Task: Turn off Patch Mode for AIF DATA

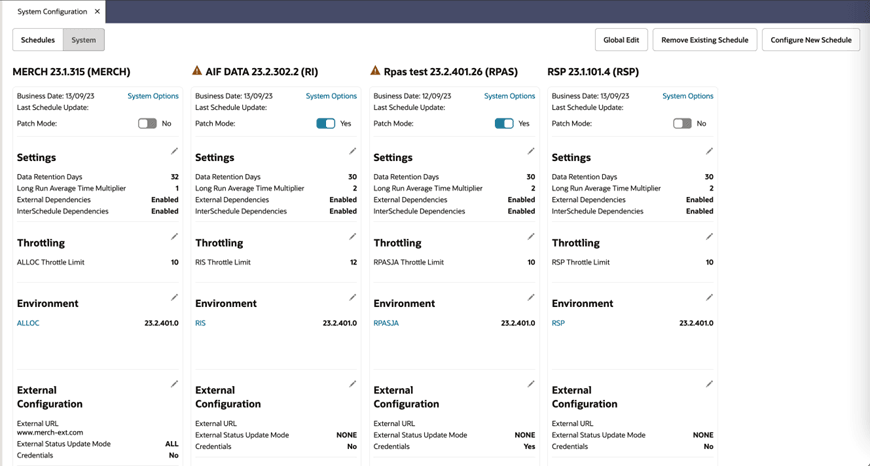Action: pyautogui.click(x=326, y=123)
